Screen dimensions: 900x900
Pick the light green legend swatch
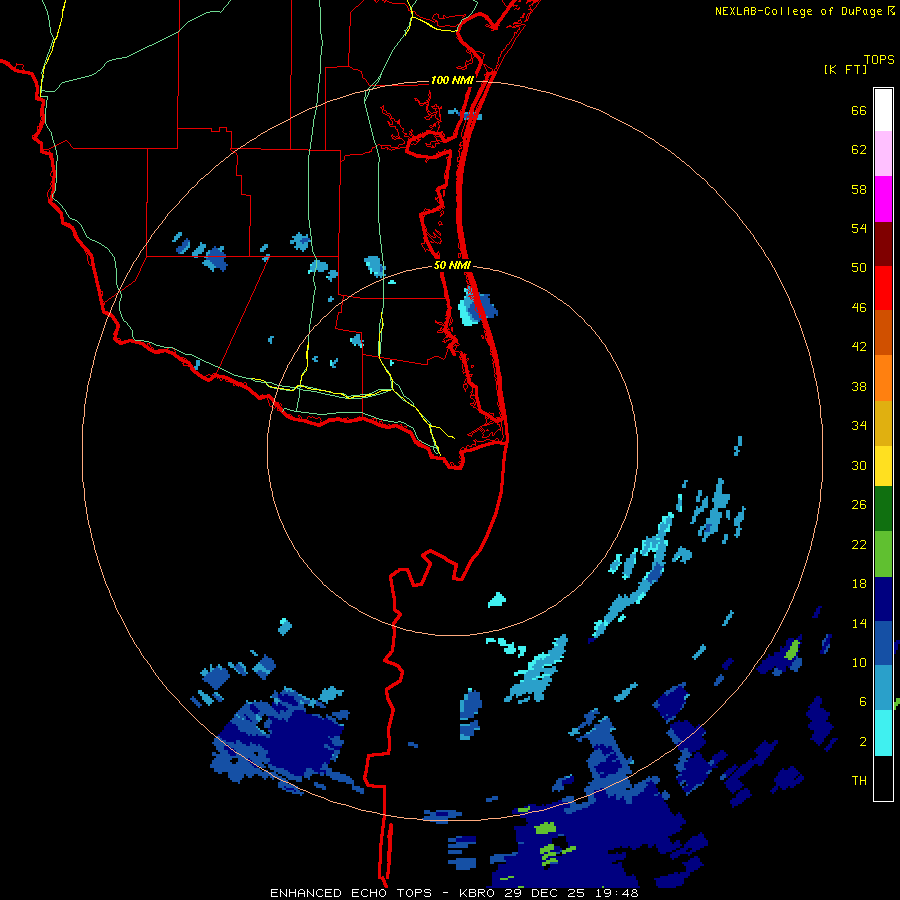[883, 554]
